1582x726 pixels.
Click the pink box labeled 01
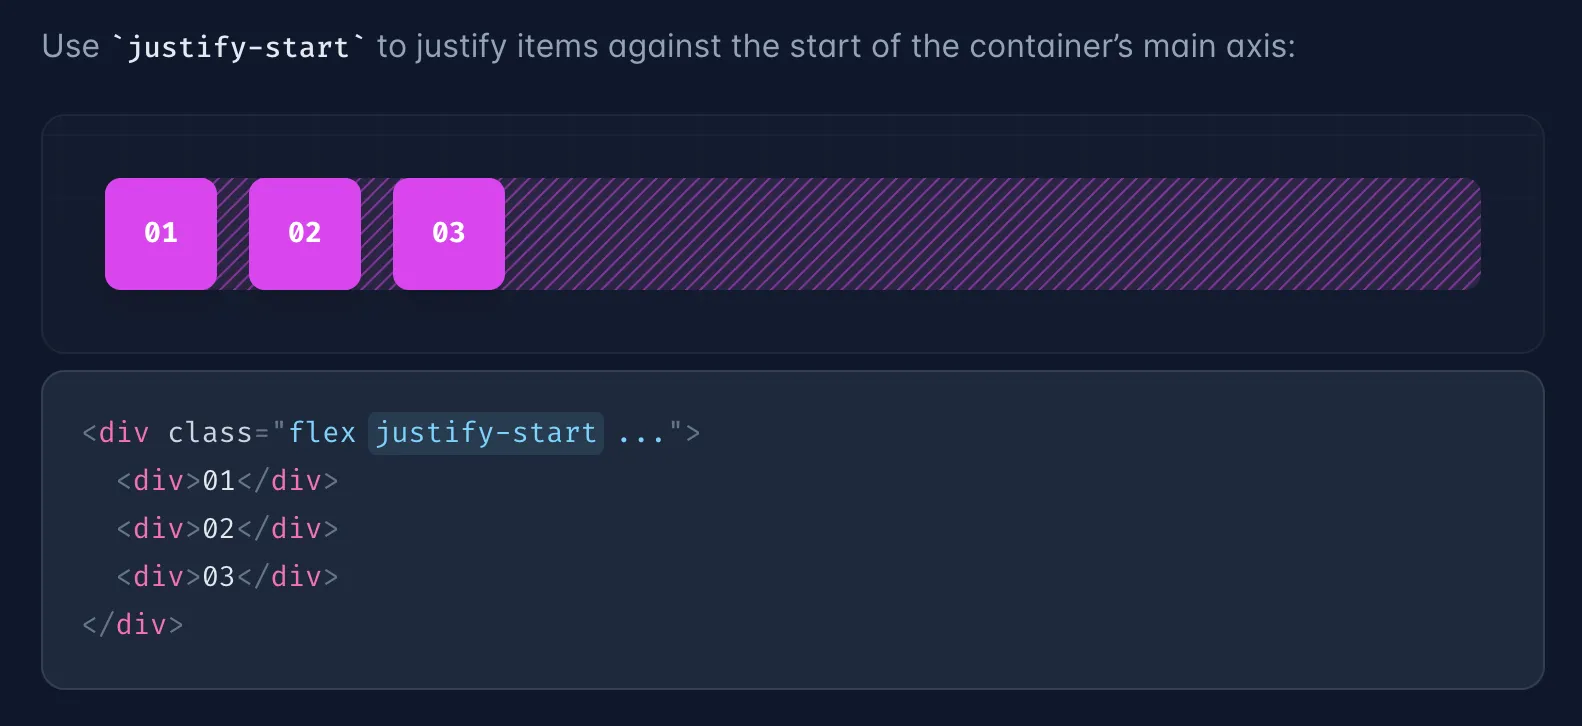(x=161, y=234)
